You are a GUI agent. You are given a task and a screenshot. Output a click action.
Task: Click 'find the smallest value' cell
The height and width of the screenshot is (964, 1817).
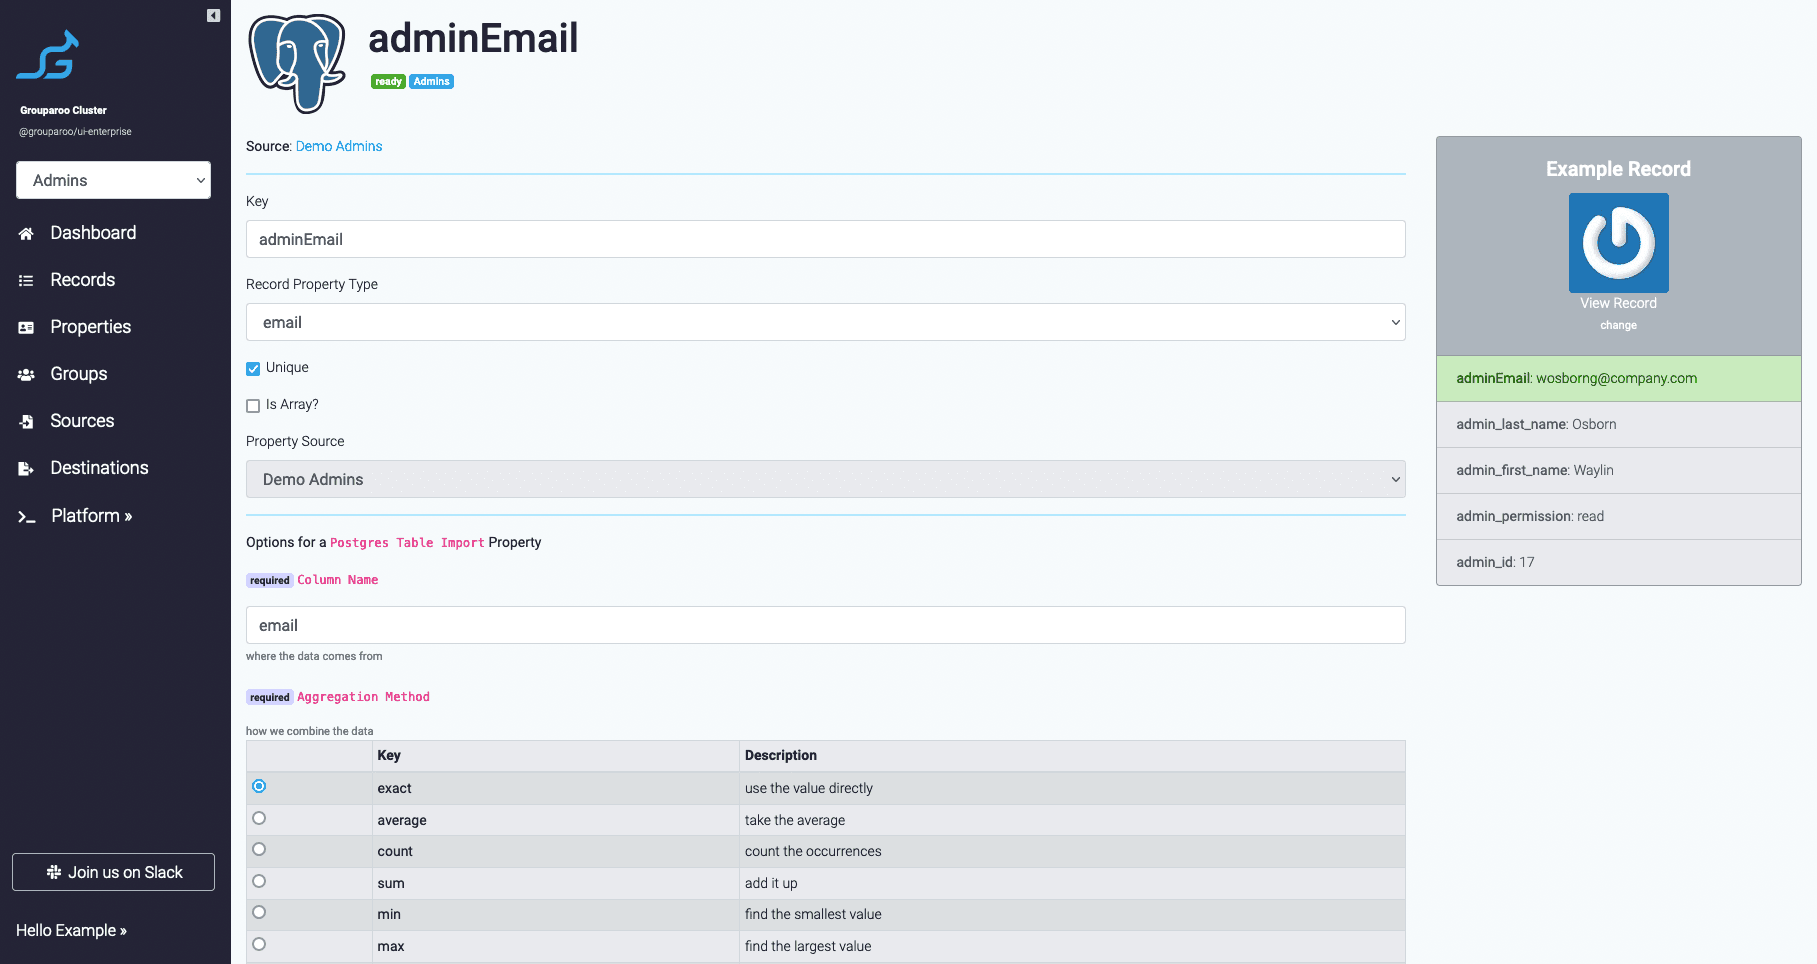pos(1072,914)
